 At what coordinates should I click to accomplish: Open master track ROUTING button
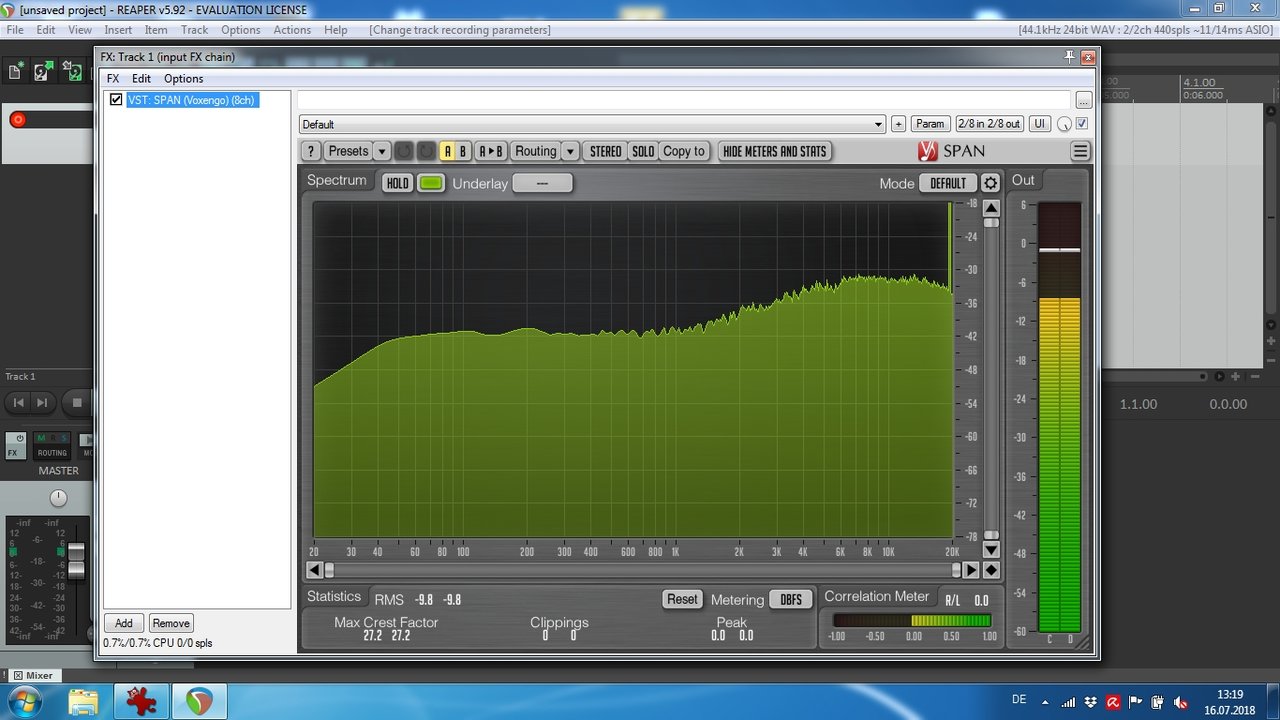[52, 446]
